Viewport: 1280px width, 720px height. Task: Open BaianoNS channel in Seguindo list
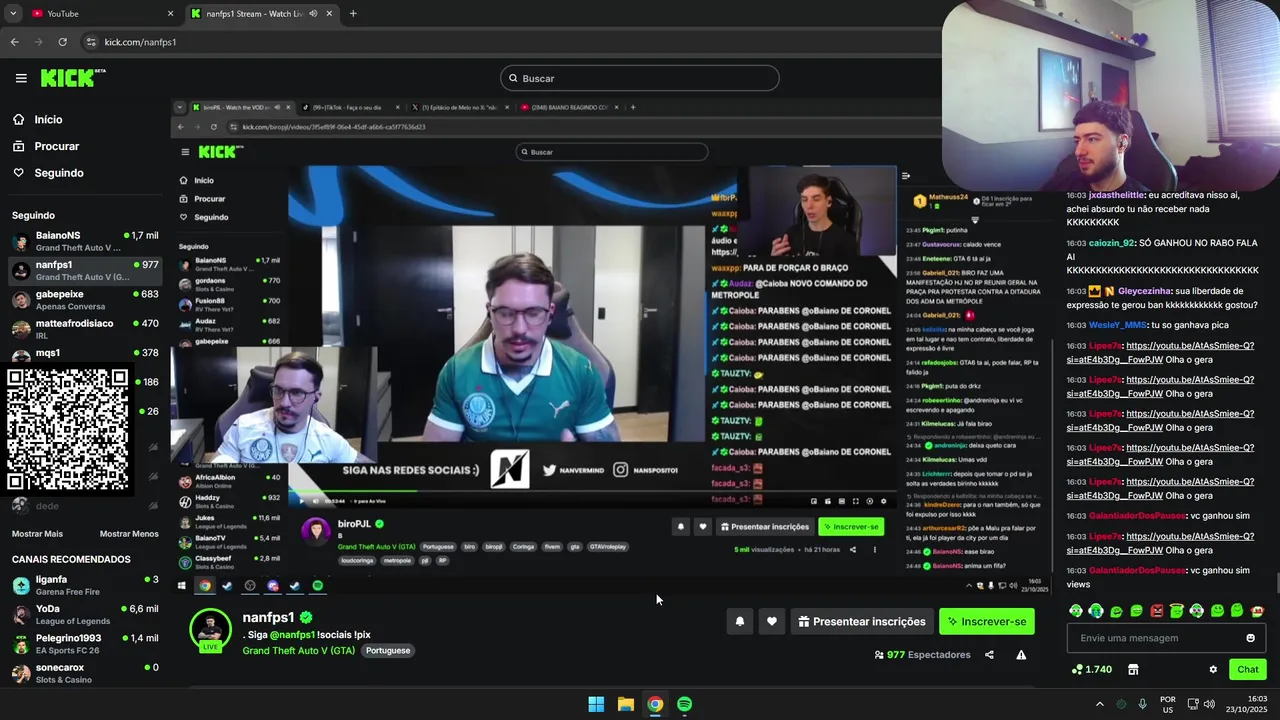coord(84,241)
